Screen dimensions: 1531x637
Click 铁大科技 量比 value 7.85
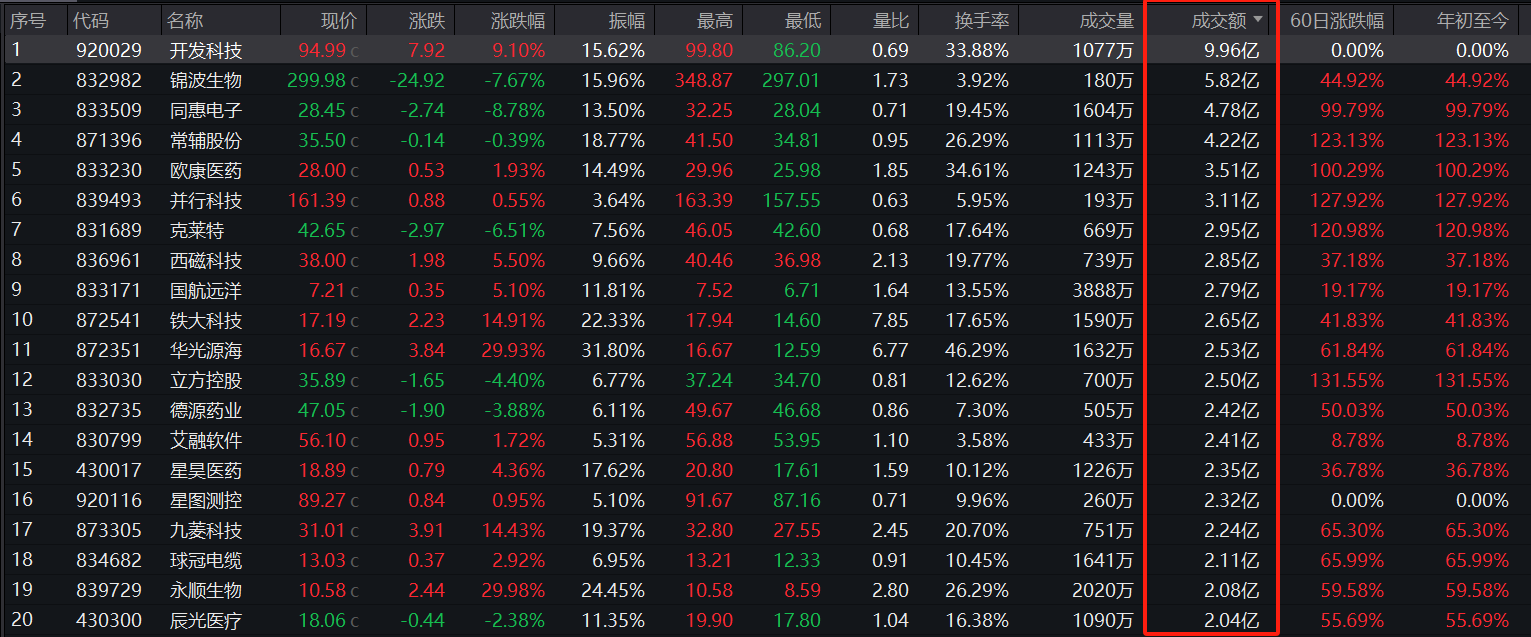[x=890, y=320]
